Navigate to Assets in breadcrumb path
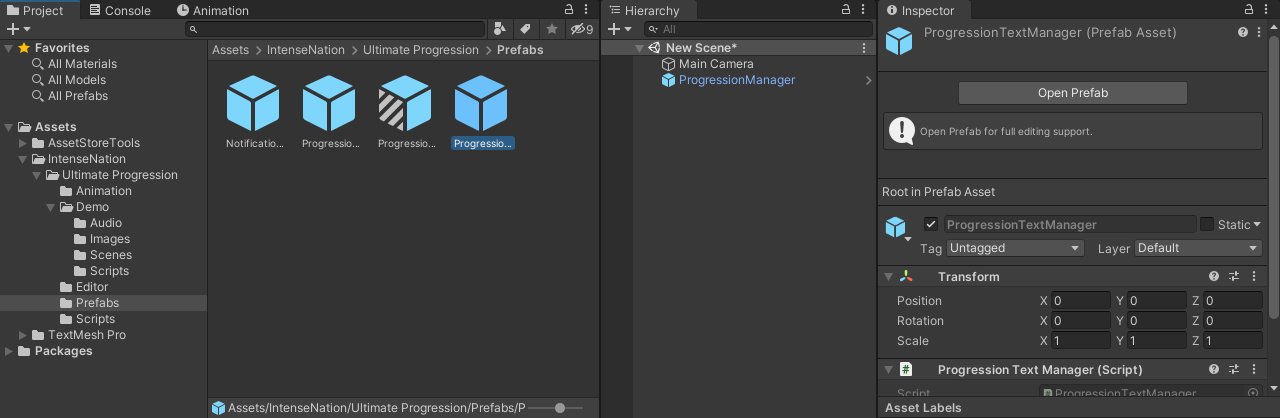This screenshot has height=418, width=1280. click(231, 50)
